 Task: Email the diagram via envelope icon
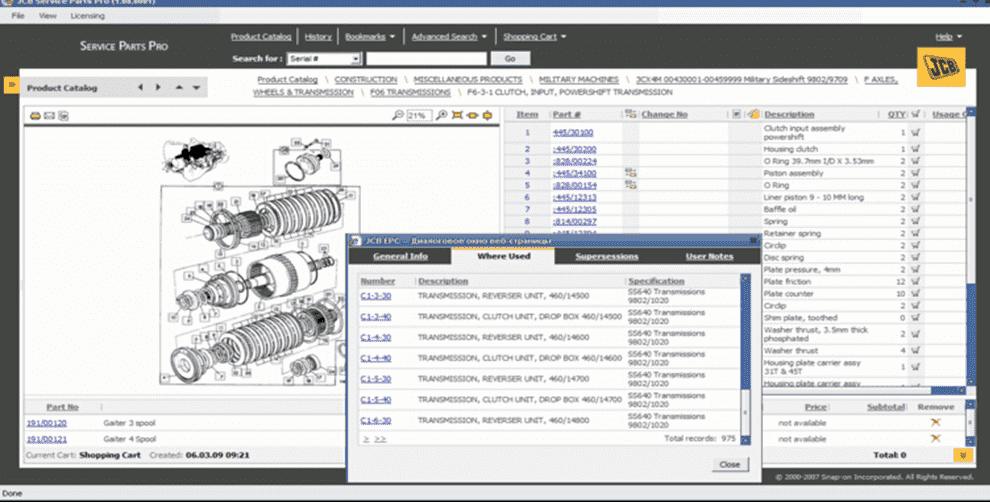[49, 115]
